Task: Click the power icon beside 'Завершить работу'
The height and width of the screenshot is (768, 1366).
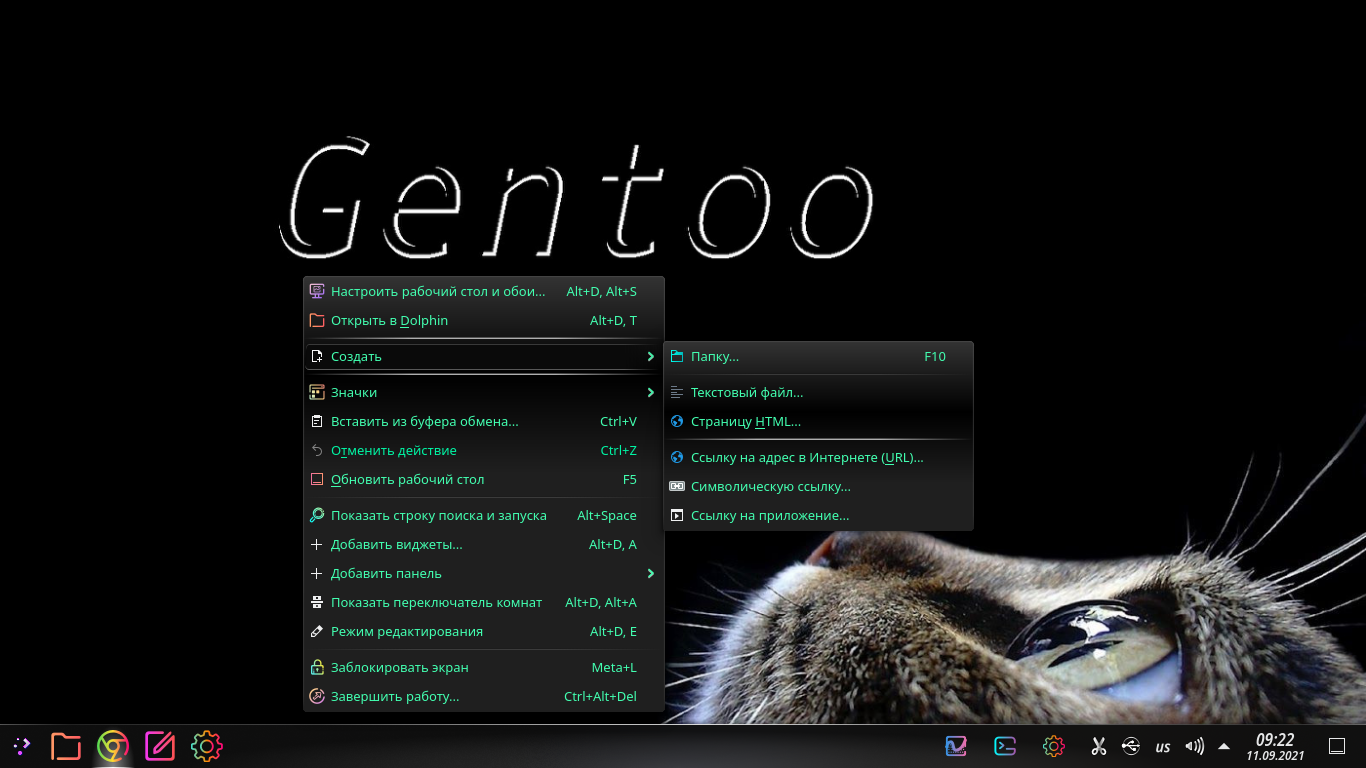Action: tap(317, 696)
